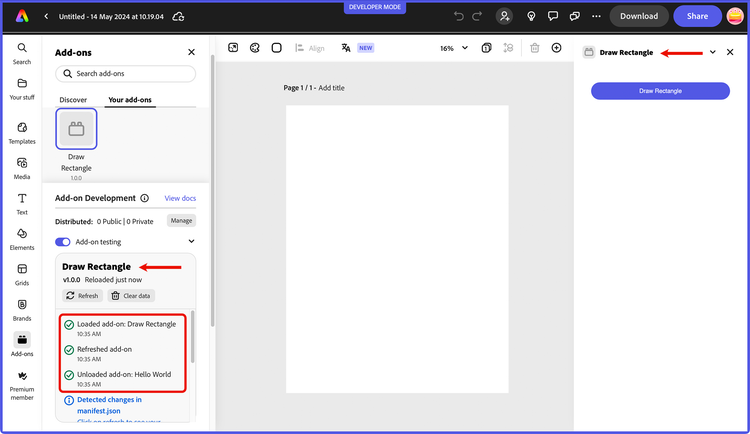Toggle the Add-on testing switch
This screenshot has height=434, width=750.
point(63,241)
